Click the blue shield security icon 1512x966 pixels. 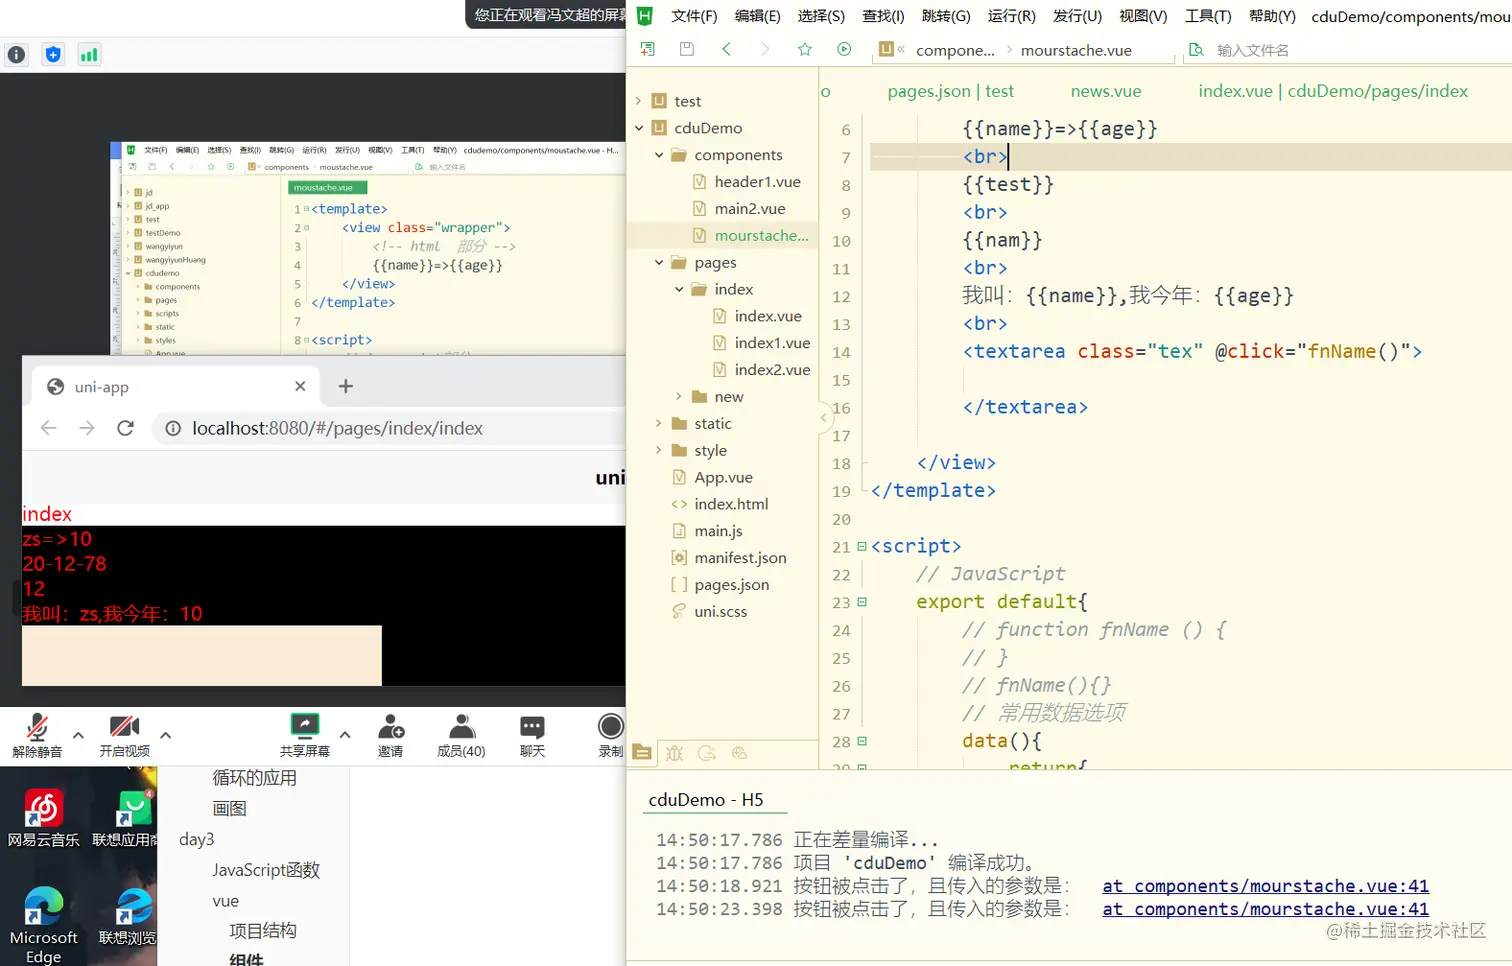53,55
